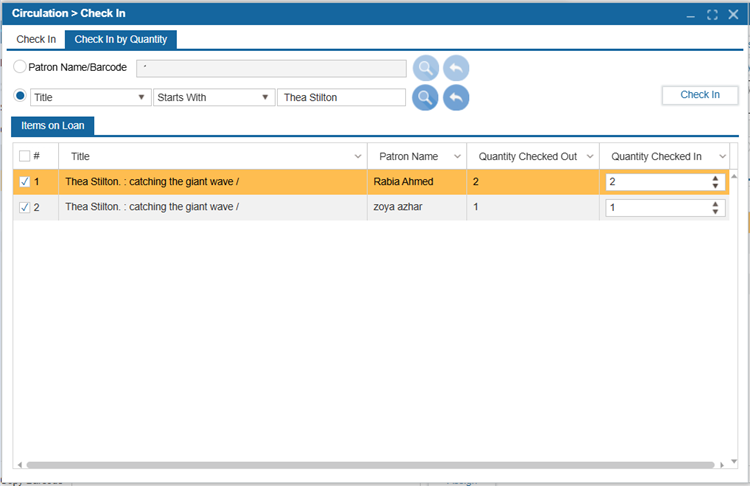Switch to the Check In tab
Screen dimensions: 750x486
(37, 39)
